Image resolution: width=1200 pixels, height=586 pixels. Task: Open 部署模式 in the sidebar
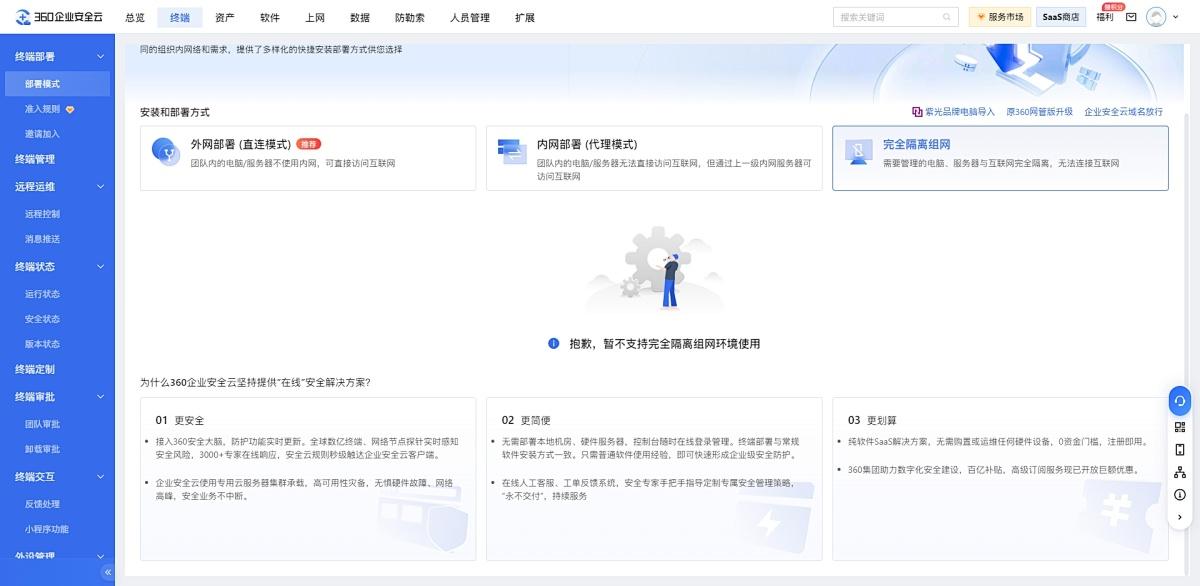[57, 84]
